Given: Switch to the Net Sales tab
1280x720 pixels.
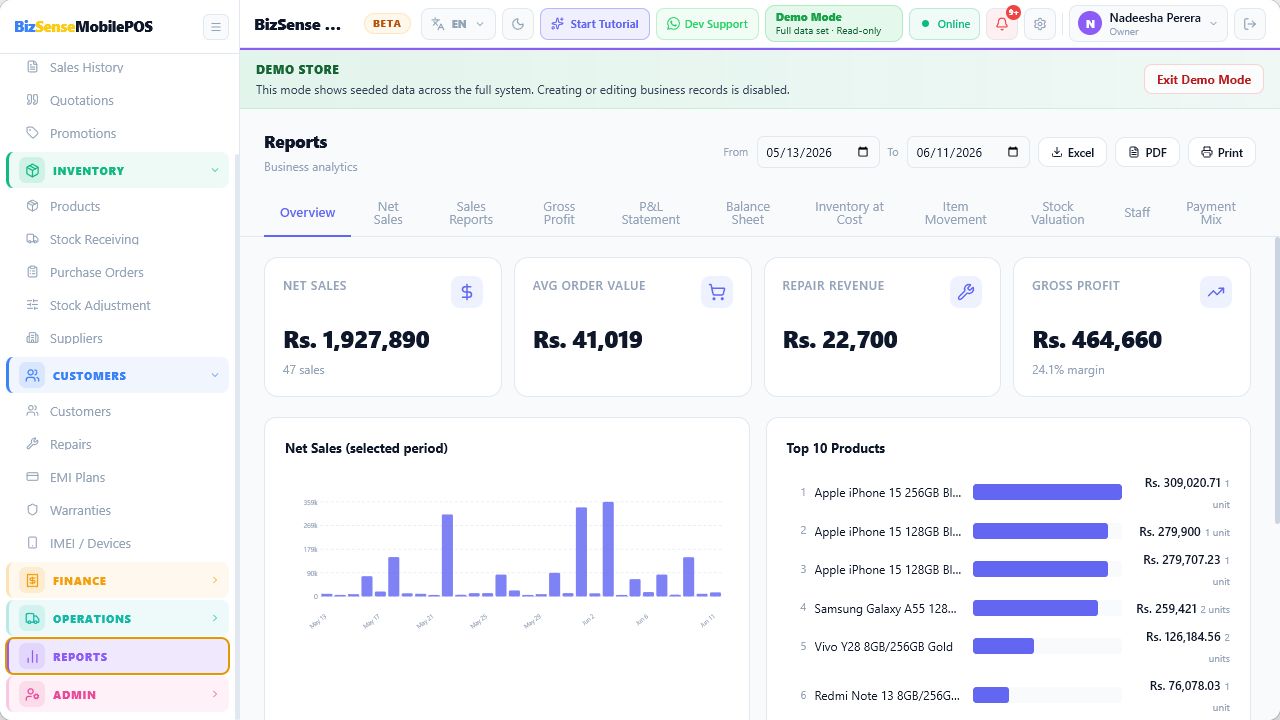Looking at the screenshot, I should pyautogui.click(x=388, y=213).
